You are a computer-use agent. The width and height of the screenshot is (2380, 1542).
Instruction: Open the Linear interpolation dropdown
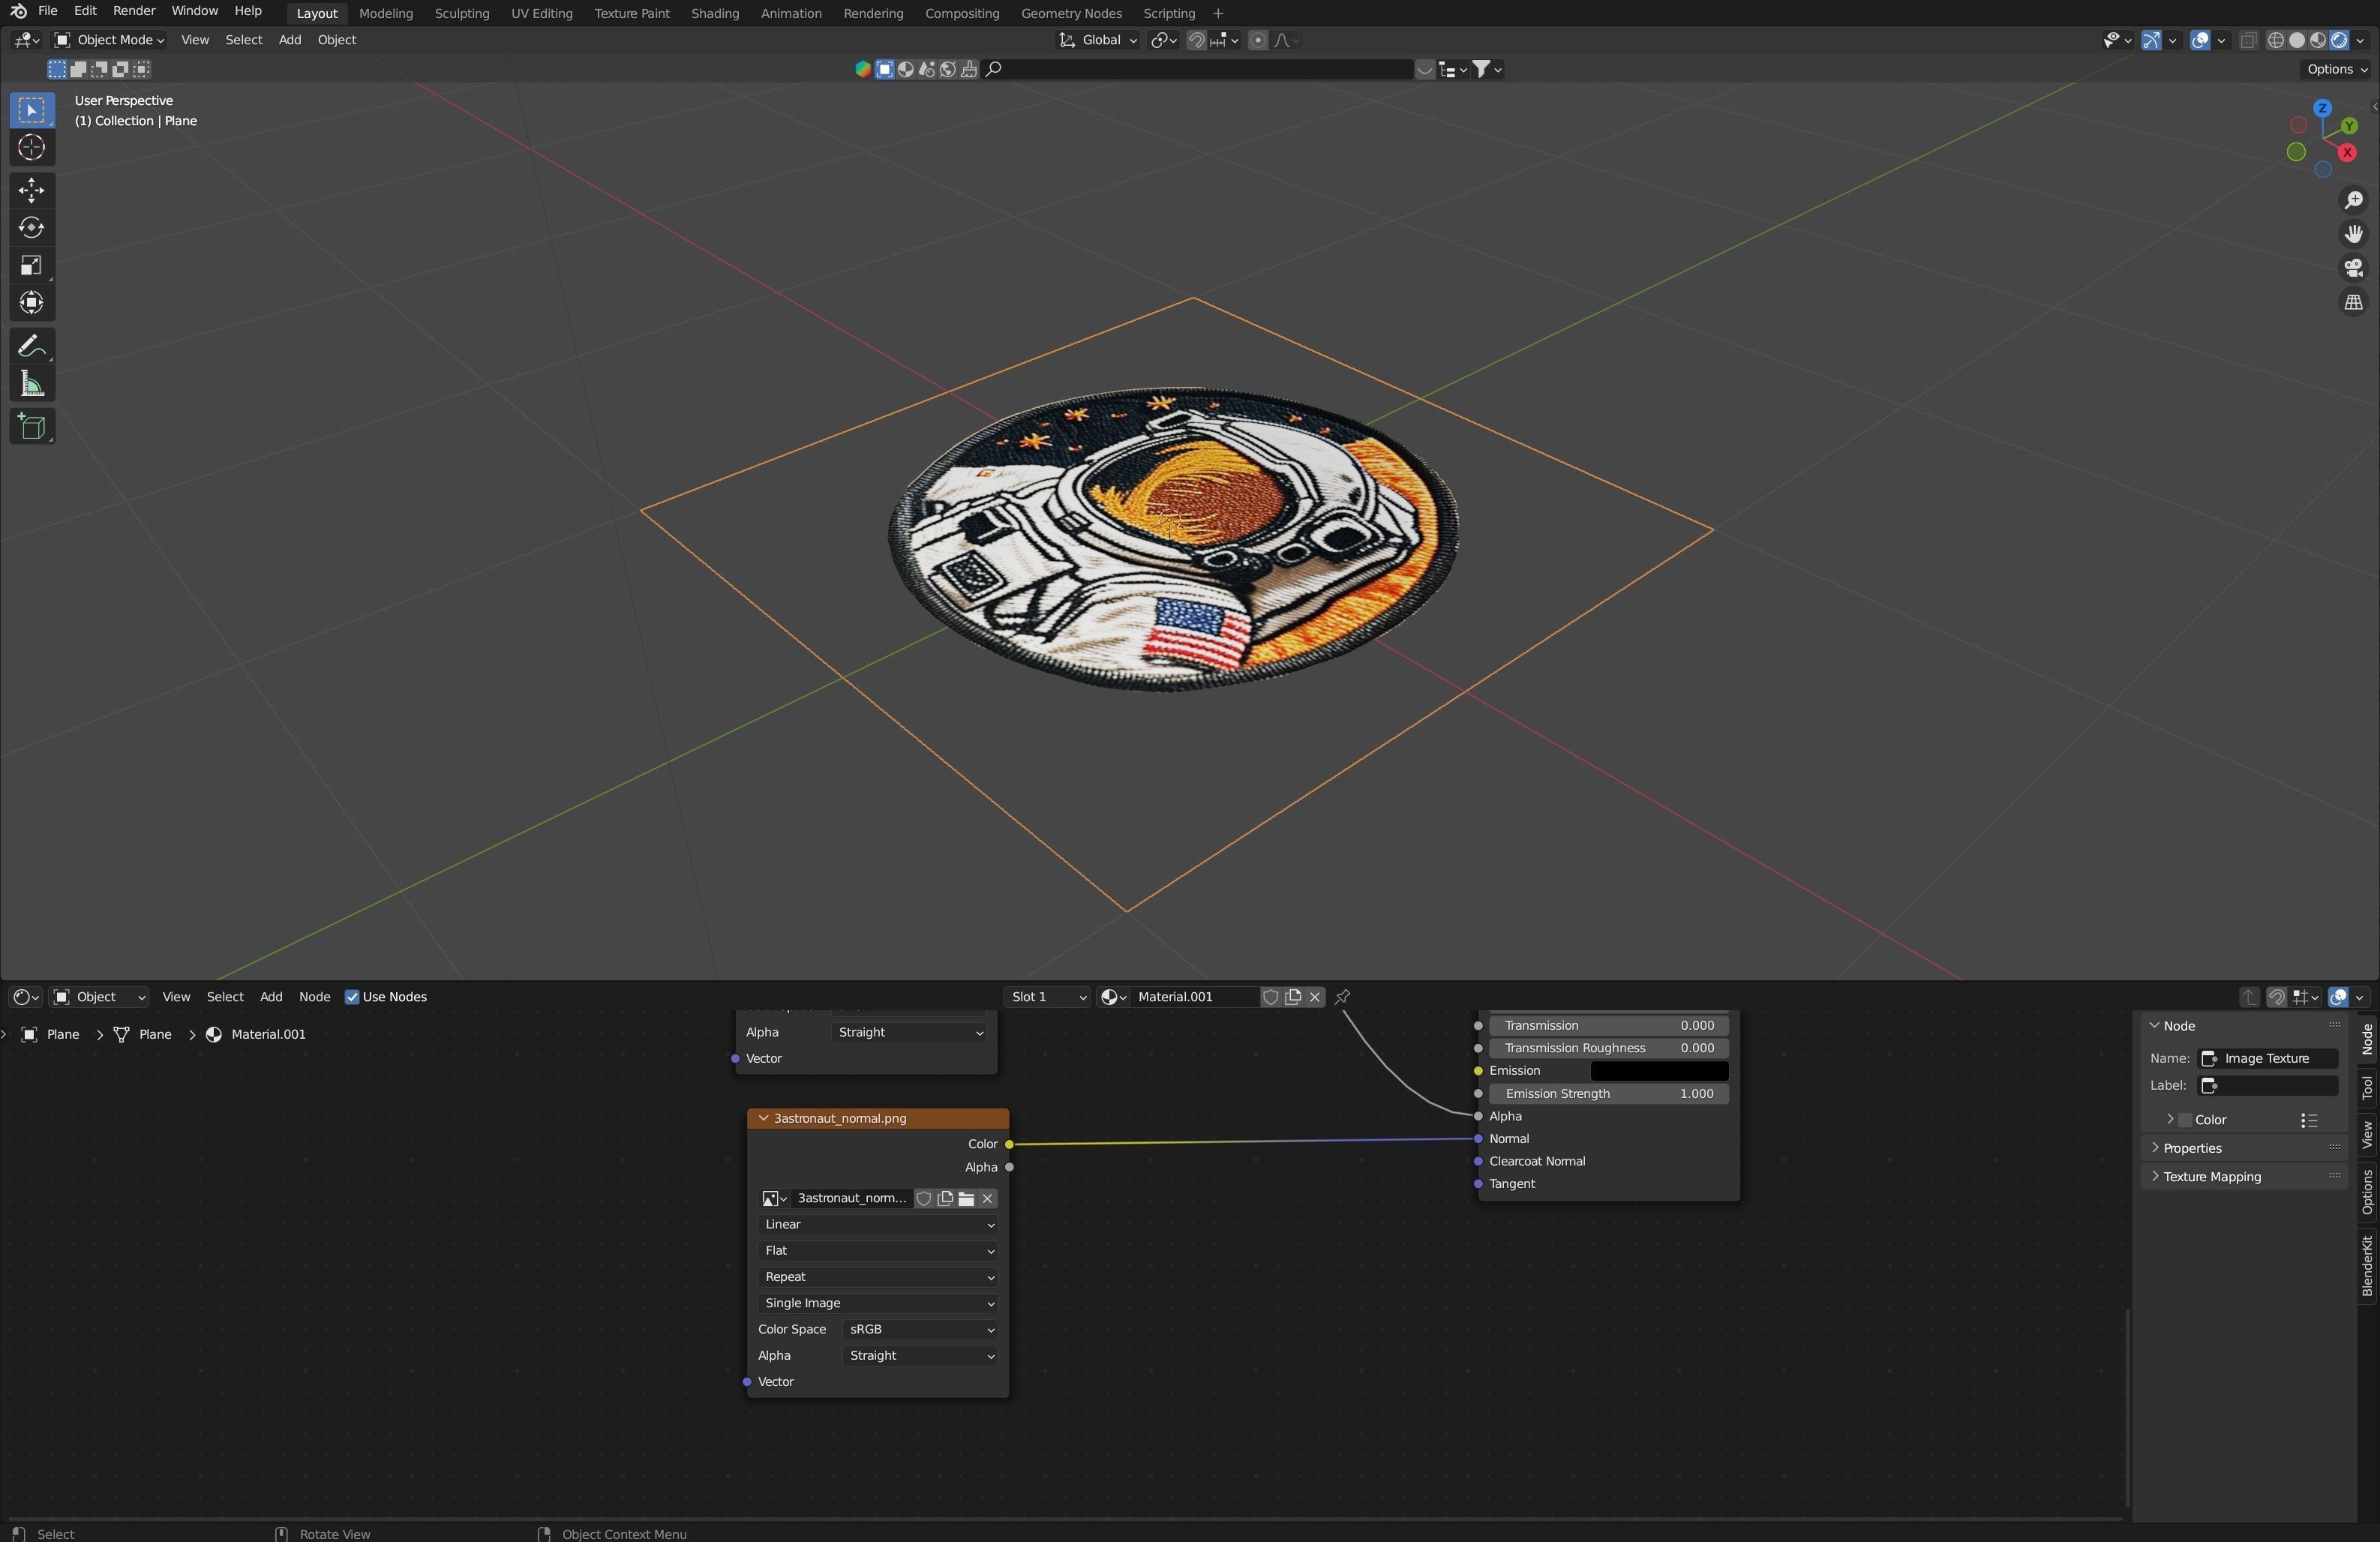coord(877,1224)
